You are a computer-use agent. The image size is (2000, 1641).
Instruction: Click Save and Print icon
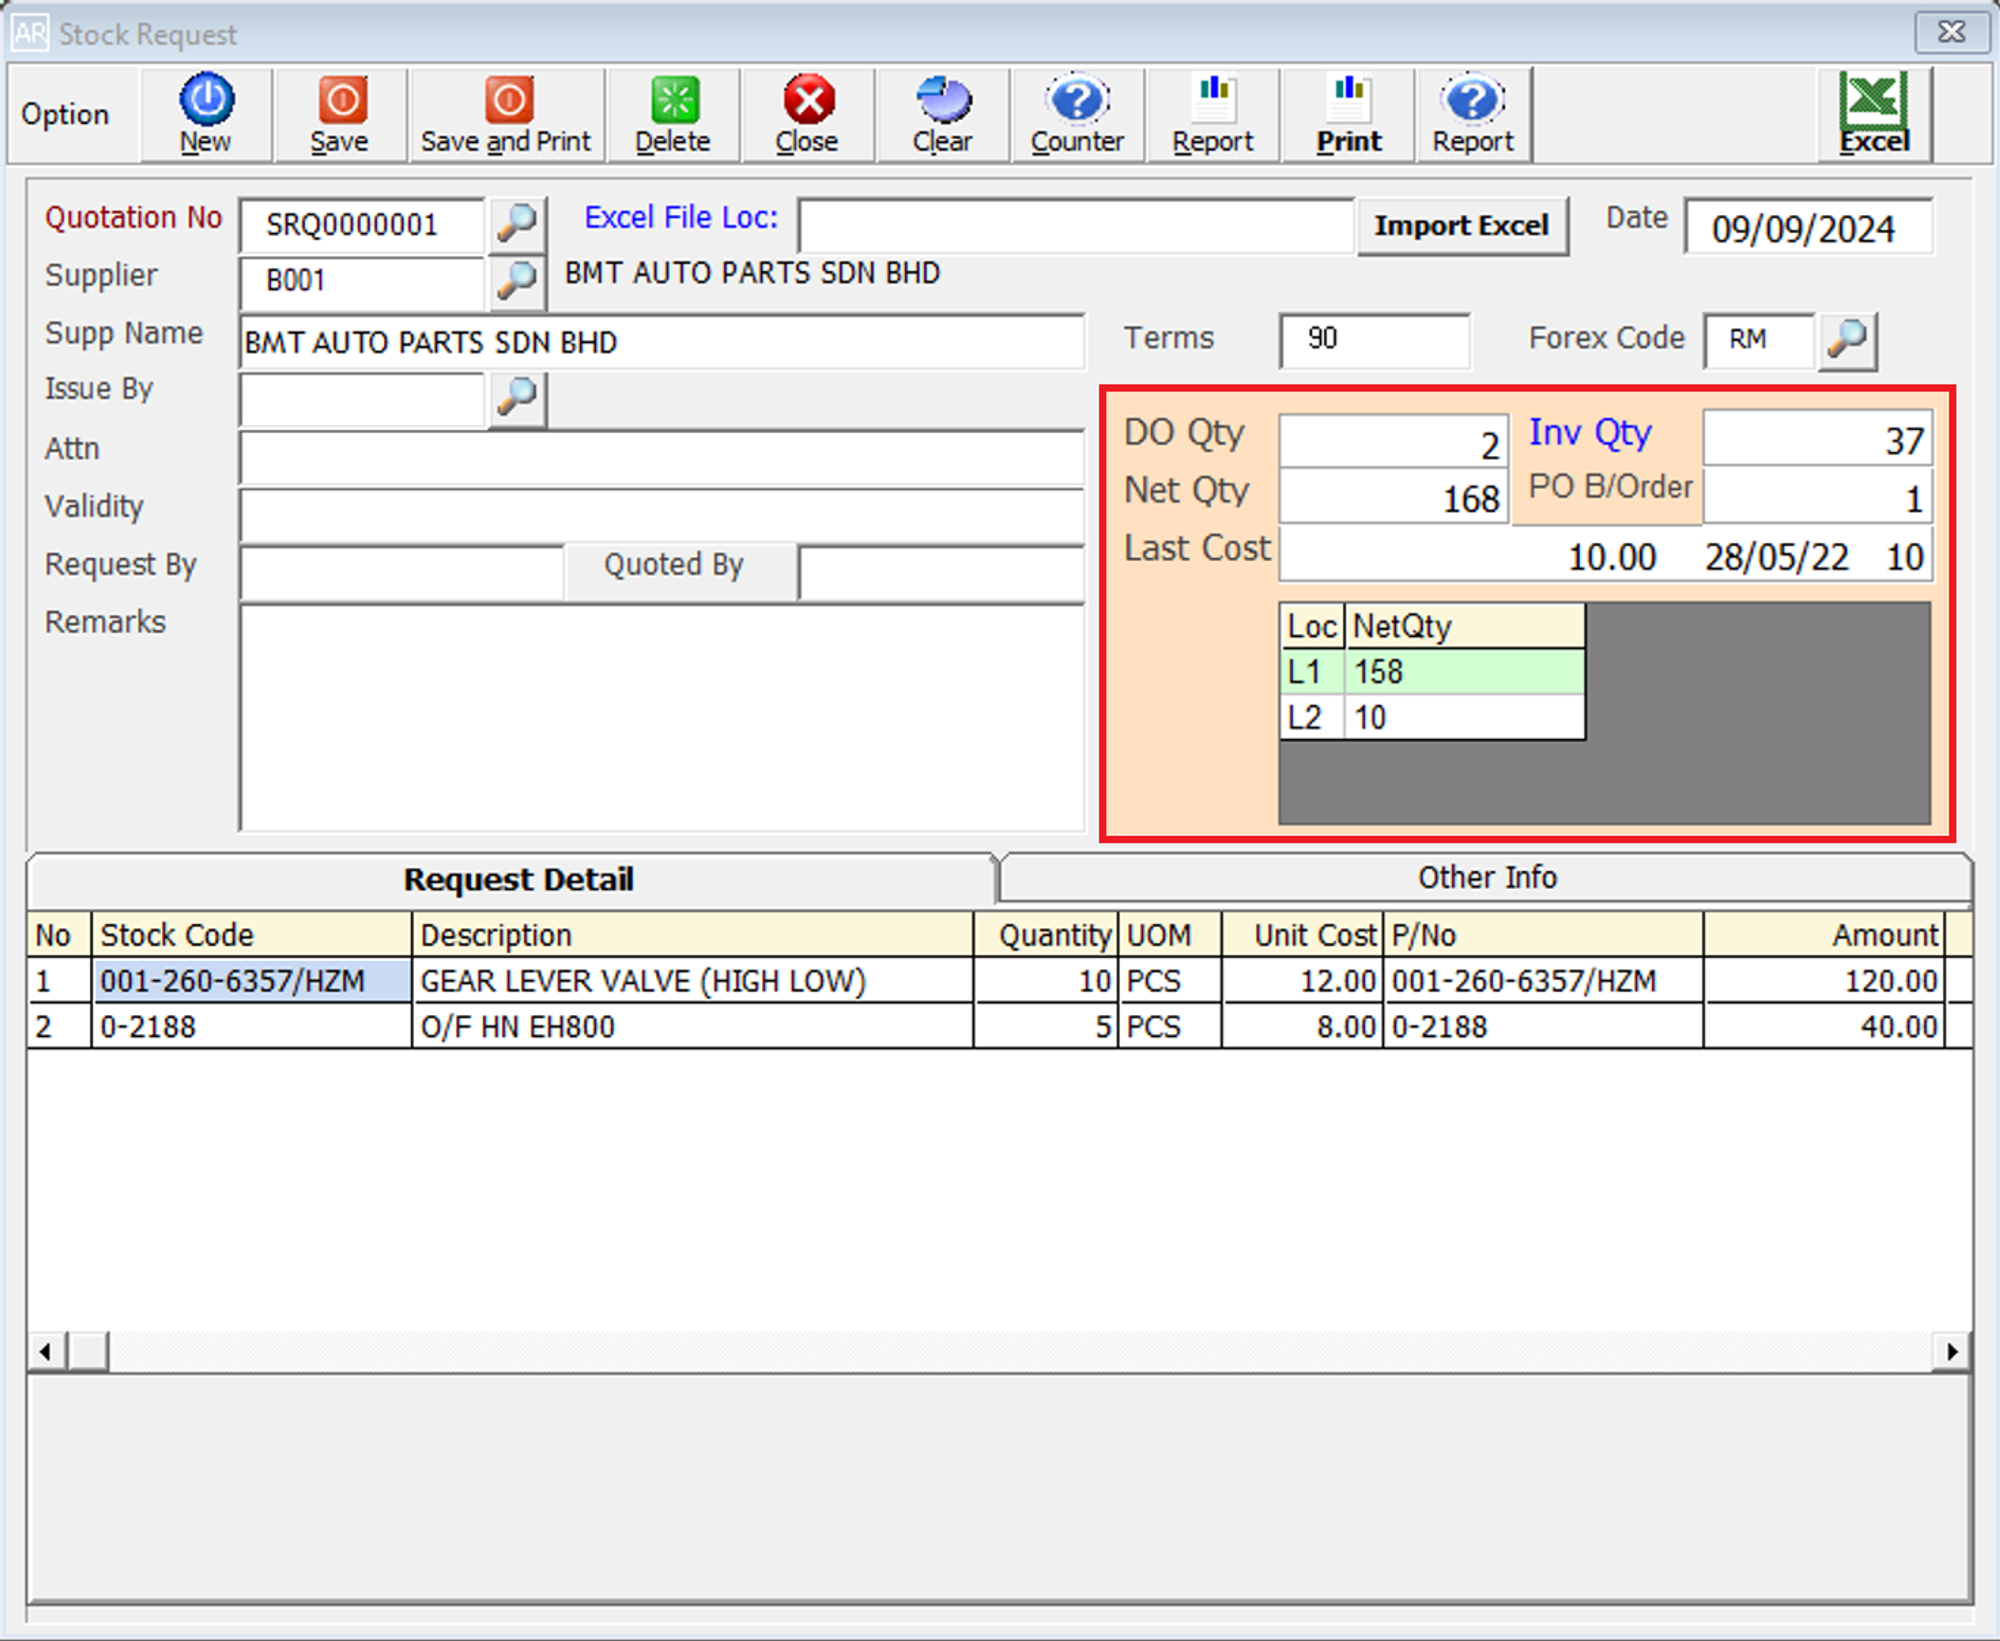point(509,99)
